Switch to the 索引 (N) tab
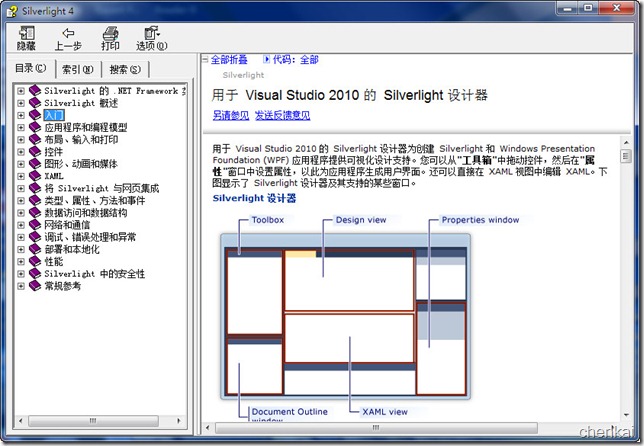 coord(78,69)
